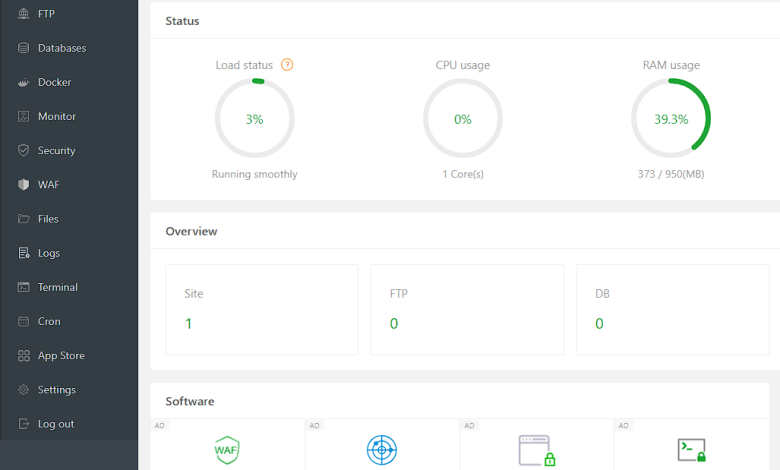Click the Software section heading

click(190, 401)
